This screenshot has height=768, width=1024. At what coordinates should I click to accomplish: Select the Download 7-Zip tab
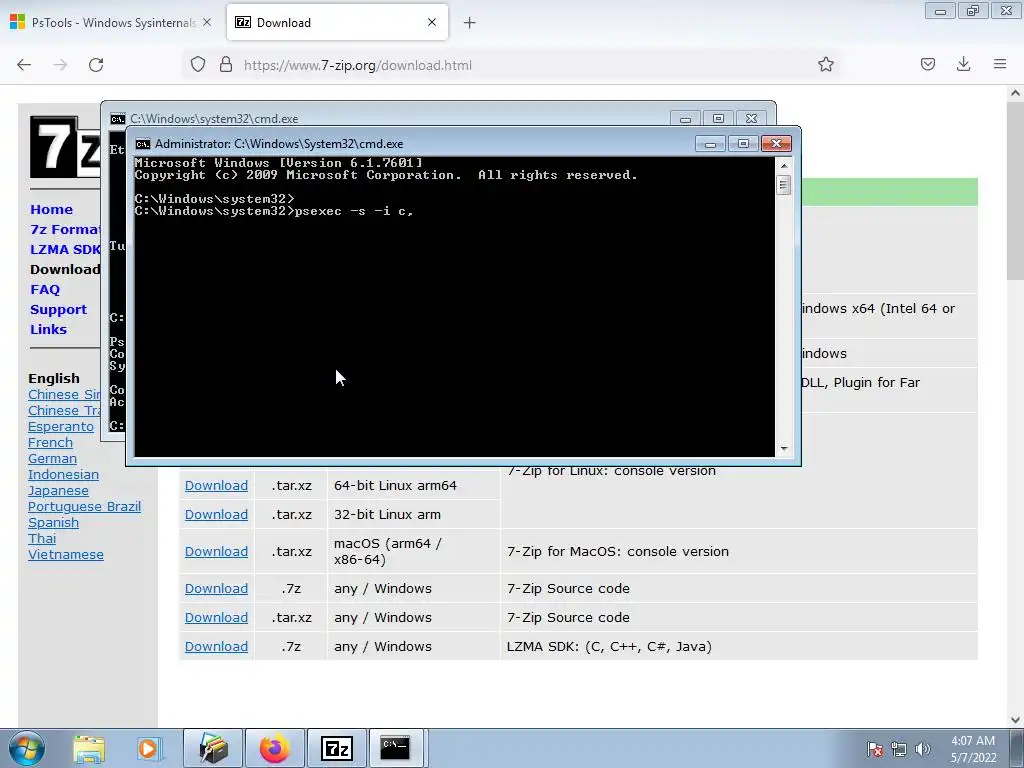tap(337, 22)
